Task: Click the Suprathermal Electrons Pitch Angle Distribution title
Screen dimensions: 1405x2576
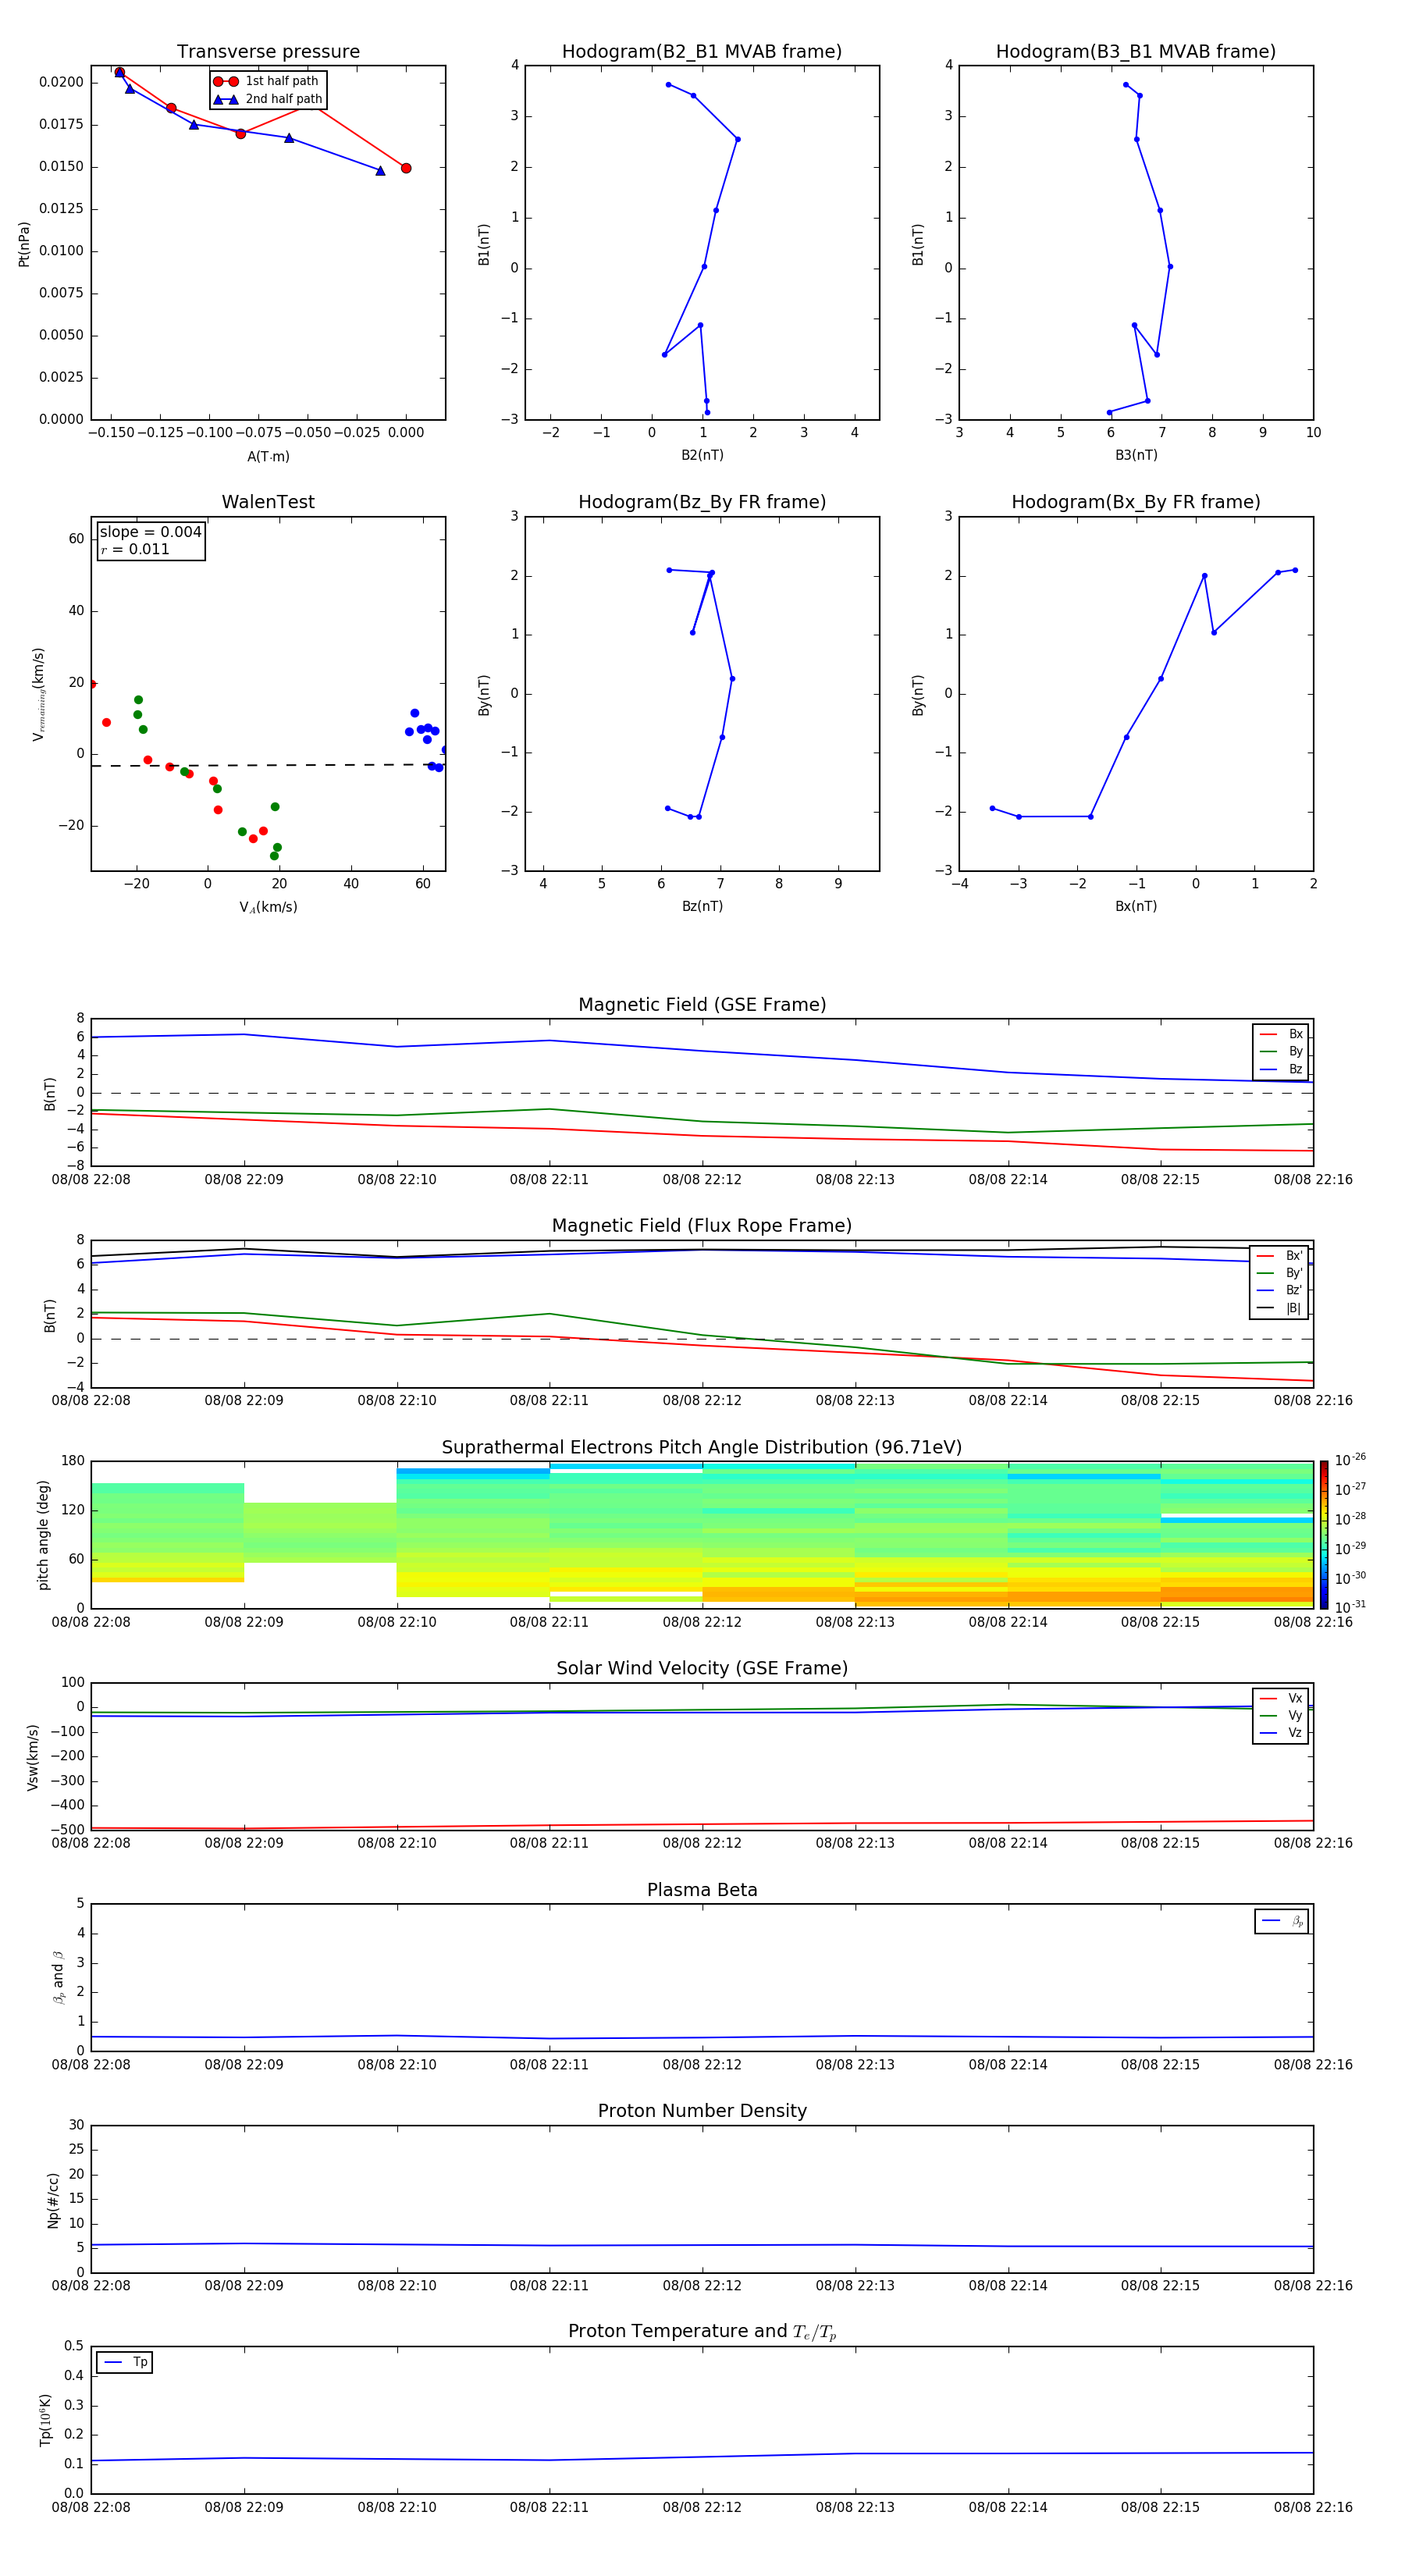Action: pos(702,1448)
